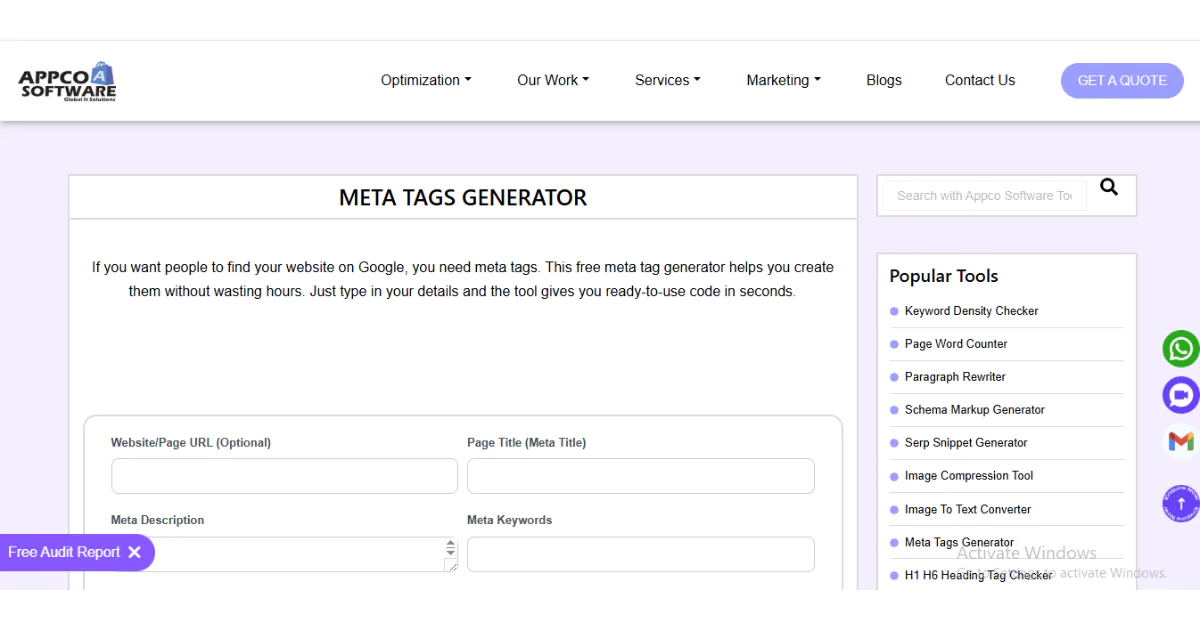1200x628 pixels.
Task: Click the search magnifier icon
Action: click(x=1108, y=187)
